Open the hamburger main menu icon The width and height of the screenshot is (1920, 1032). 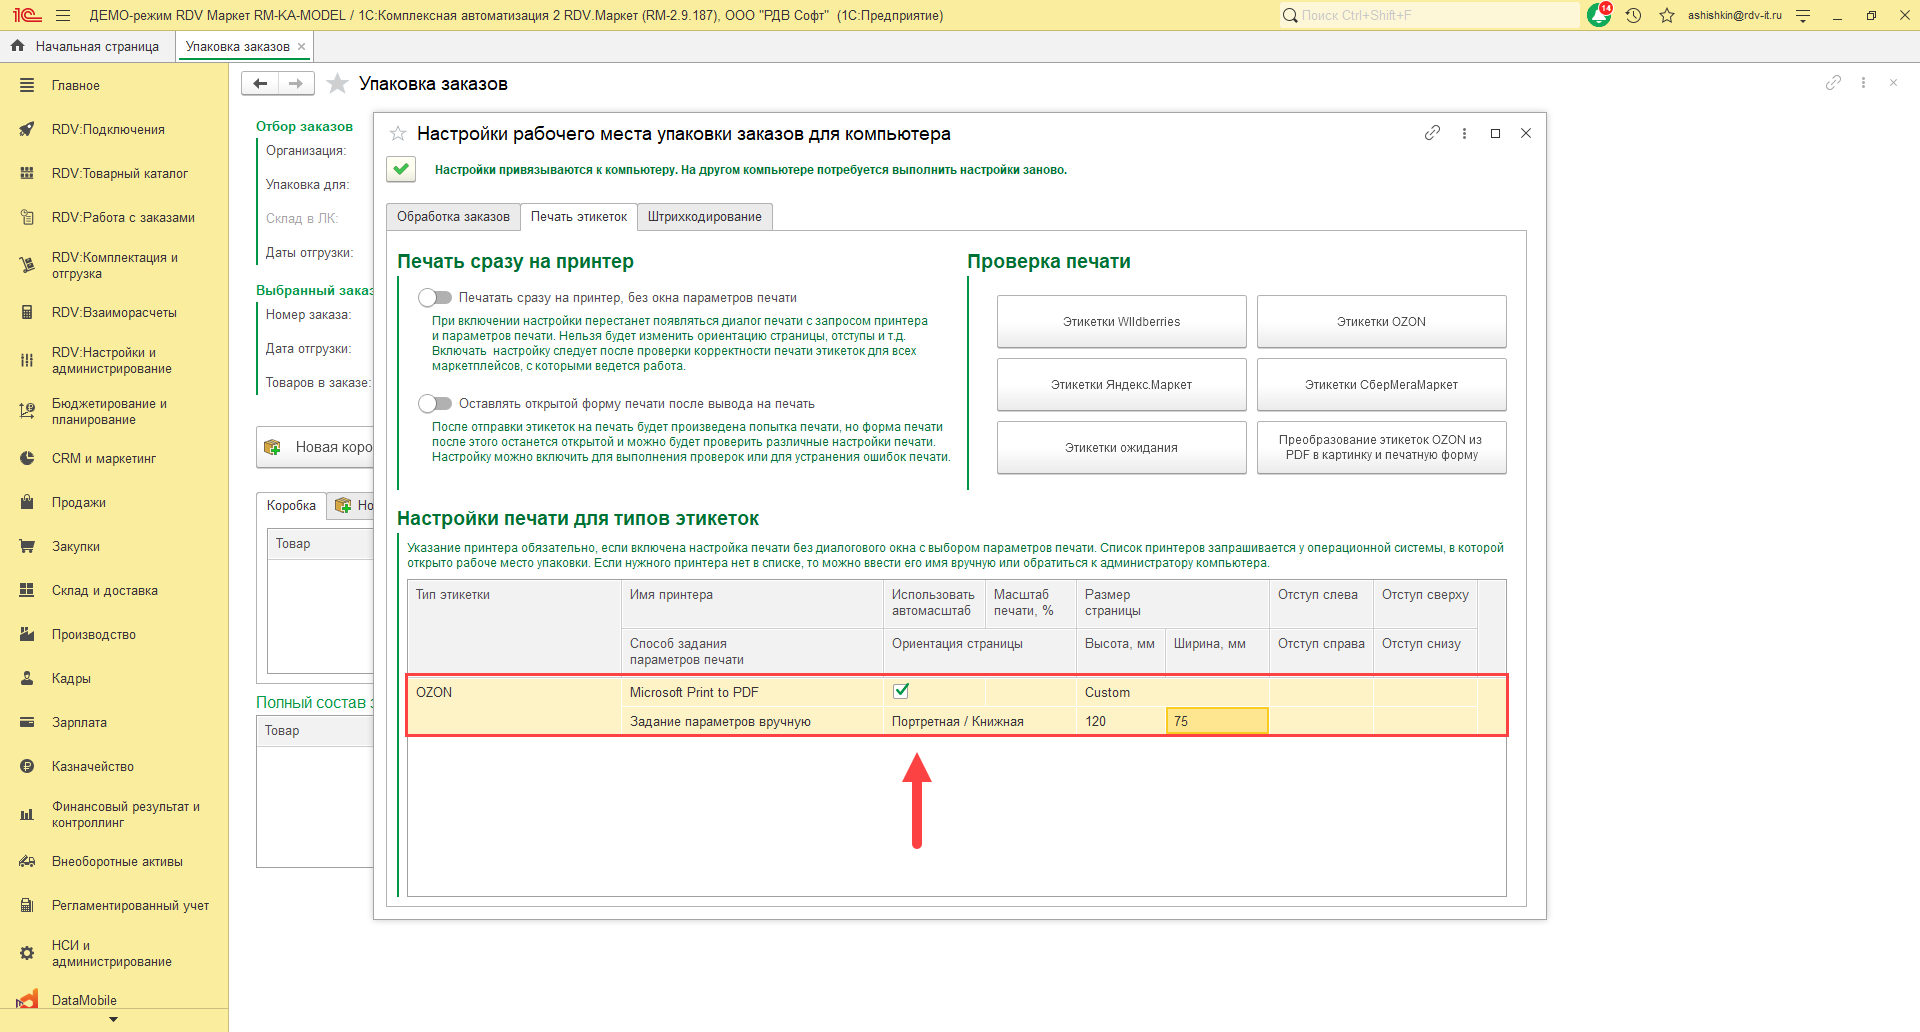click(x=63, y=15)
